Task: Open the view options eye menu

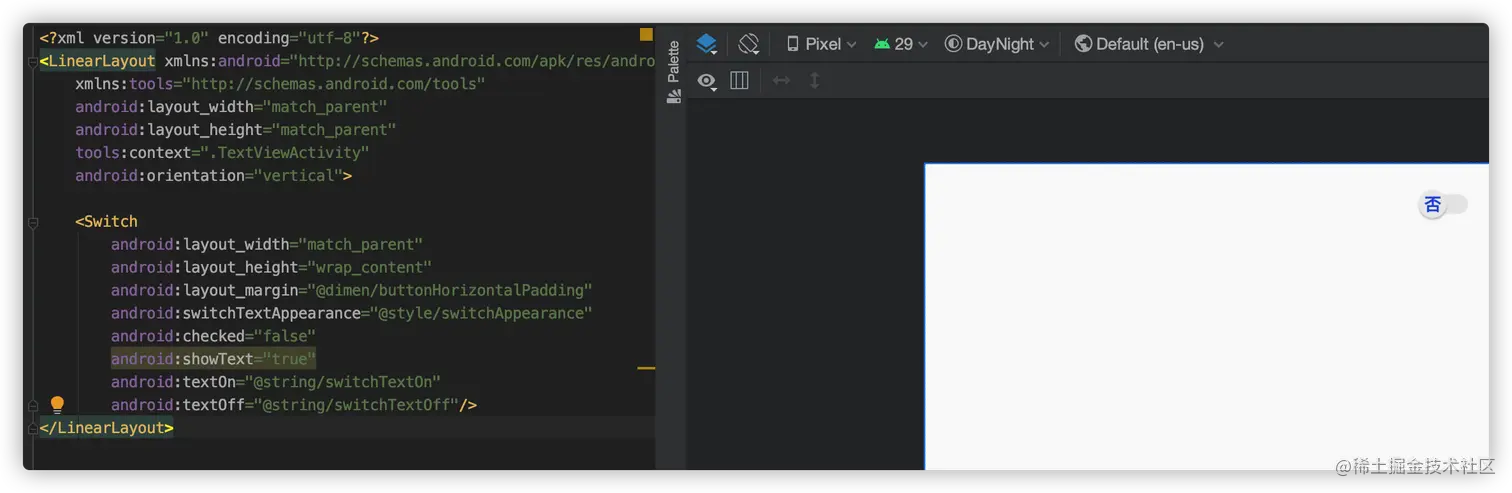Action: click(x=707, y=81)
